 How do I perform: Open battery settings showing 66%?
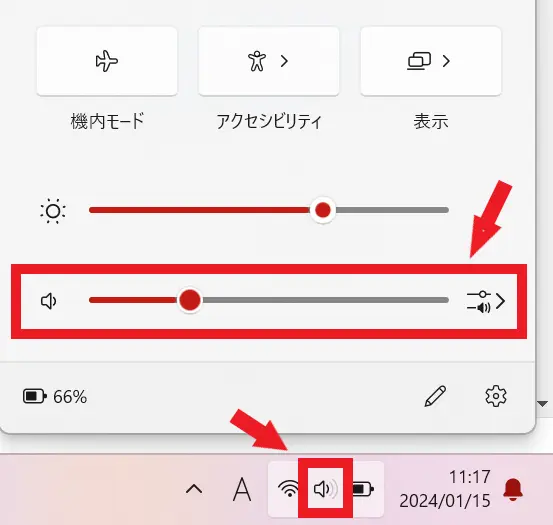tap(55, 396)
